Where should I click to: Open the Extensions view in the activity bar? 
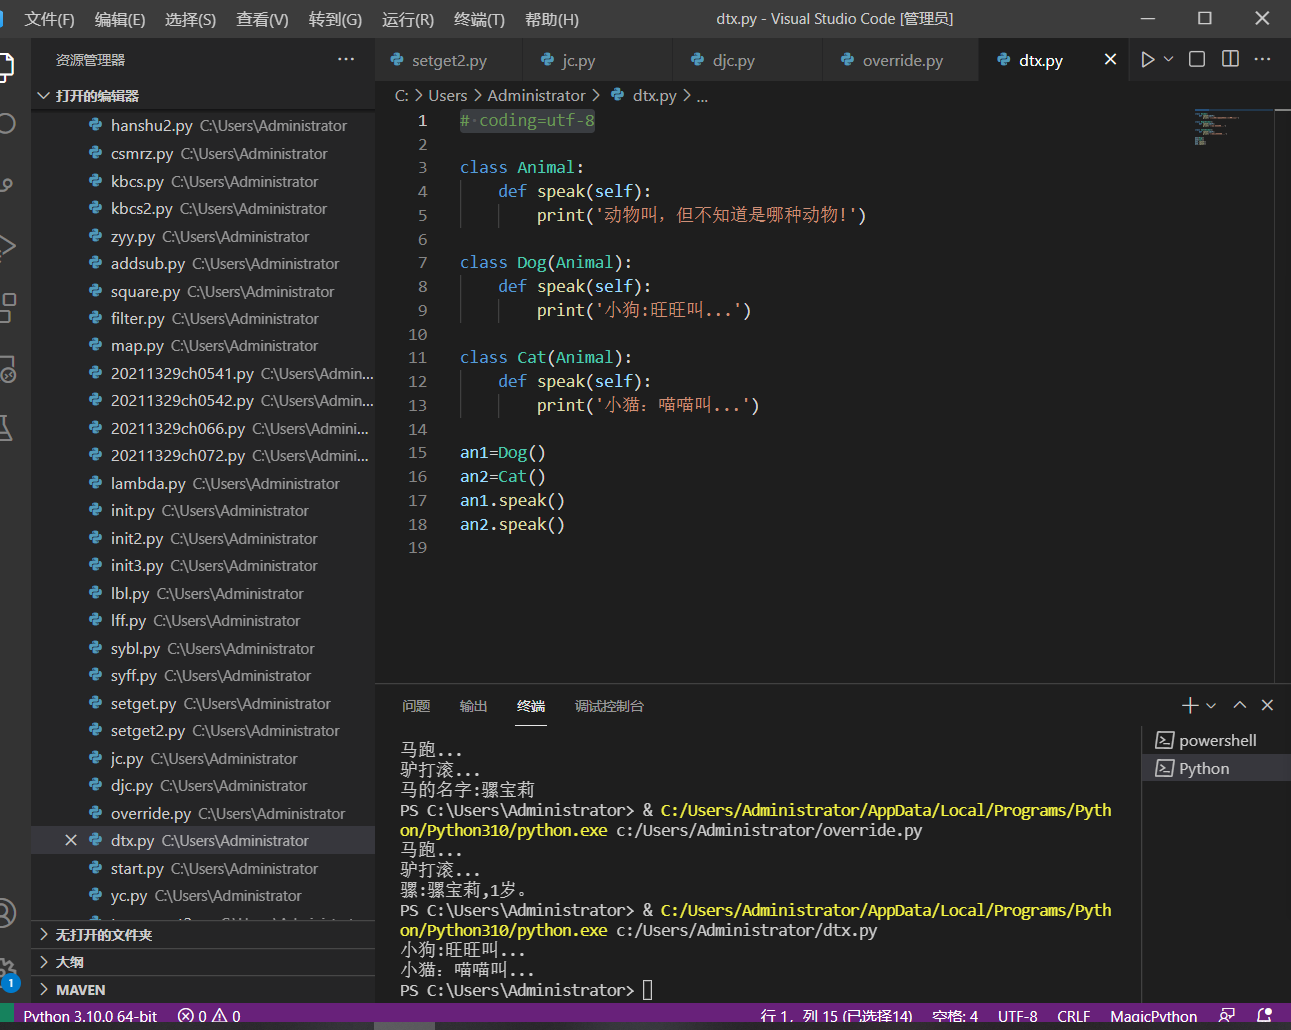point(7,307)
